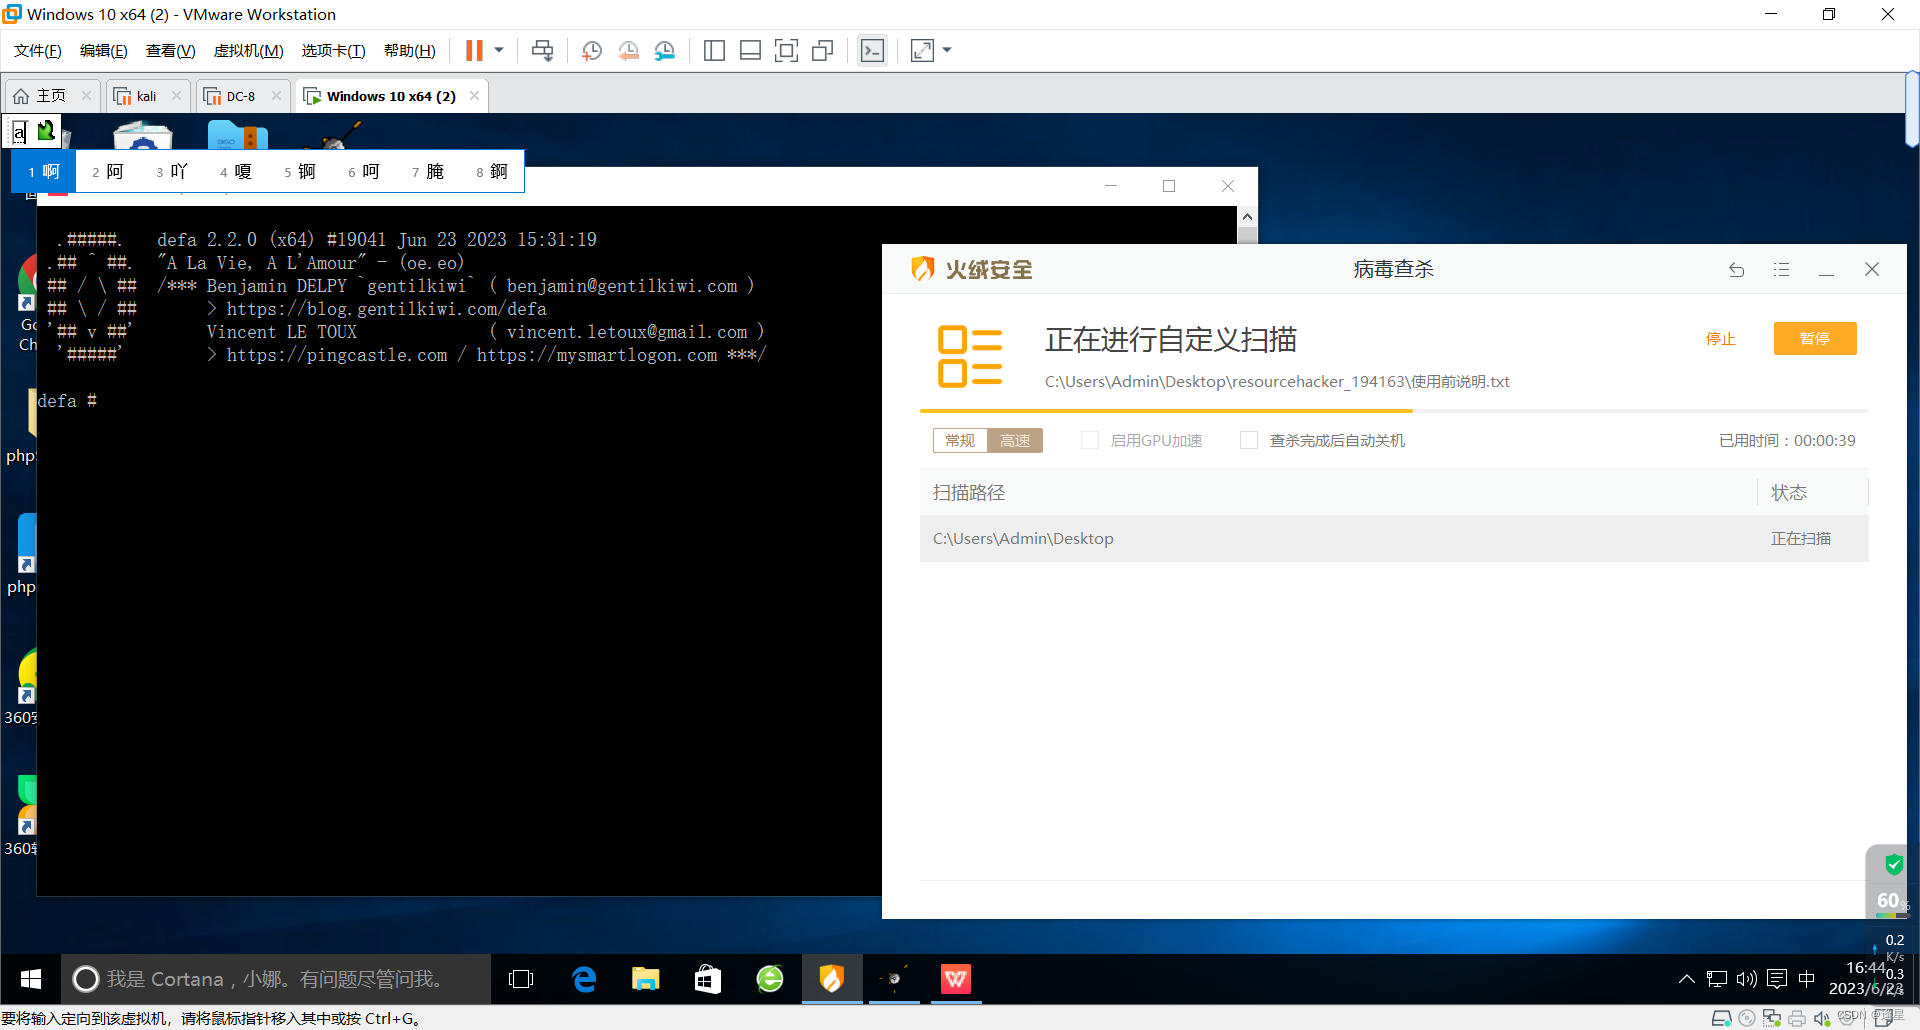The image size is (1920, 1030).
Task: Open the 360 browser taskbar icon
Action: coord(770,979)
